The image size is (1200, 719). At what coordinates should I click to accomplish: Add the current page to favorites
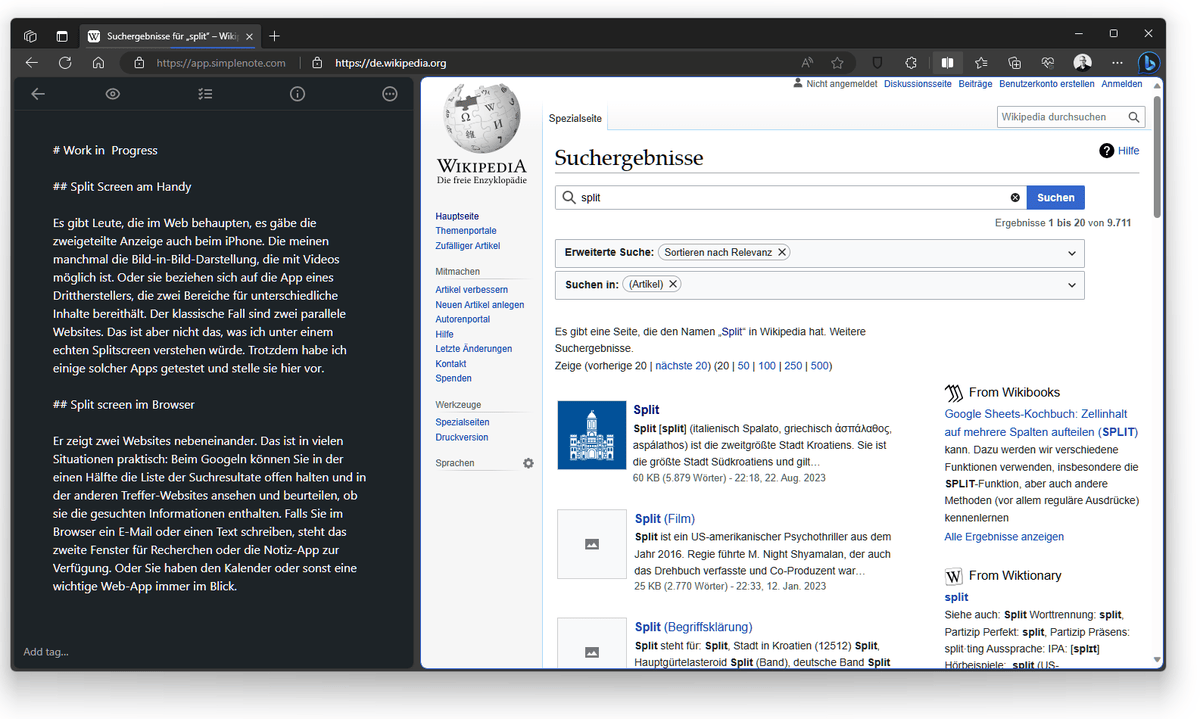coord(838,62)
